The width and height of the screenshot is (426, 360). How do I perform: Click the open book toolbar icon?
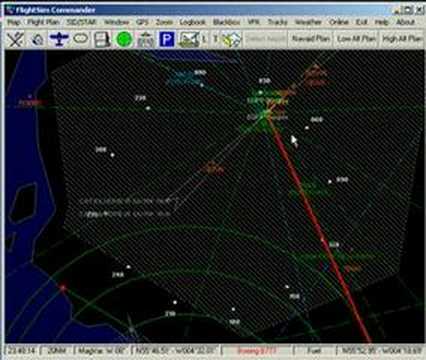pyautogui.click(x=102, y=39)
